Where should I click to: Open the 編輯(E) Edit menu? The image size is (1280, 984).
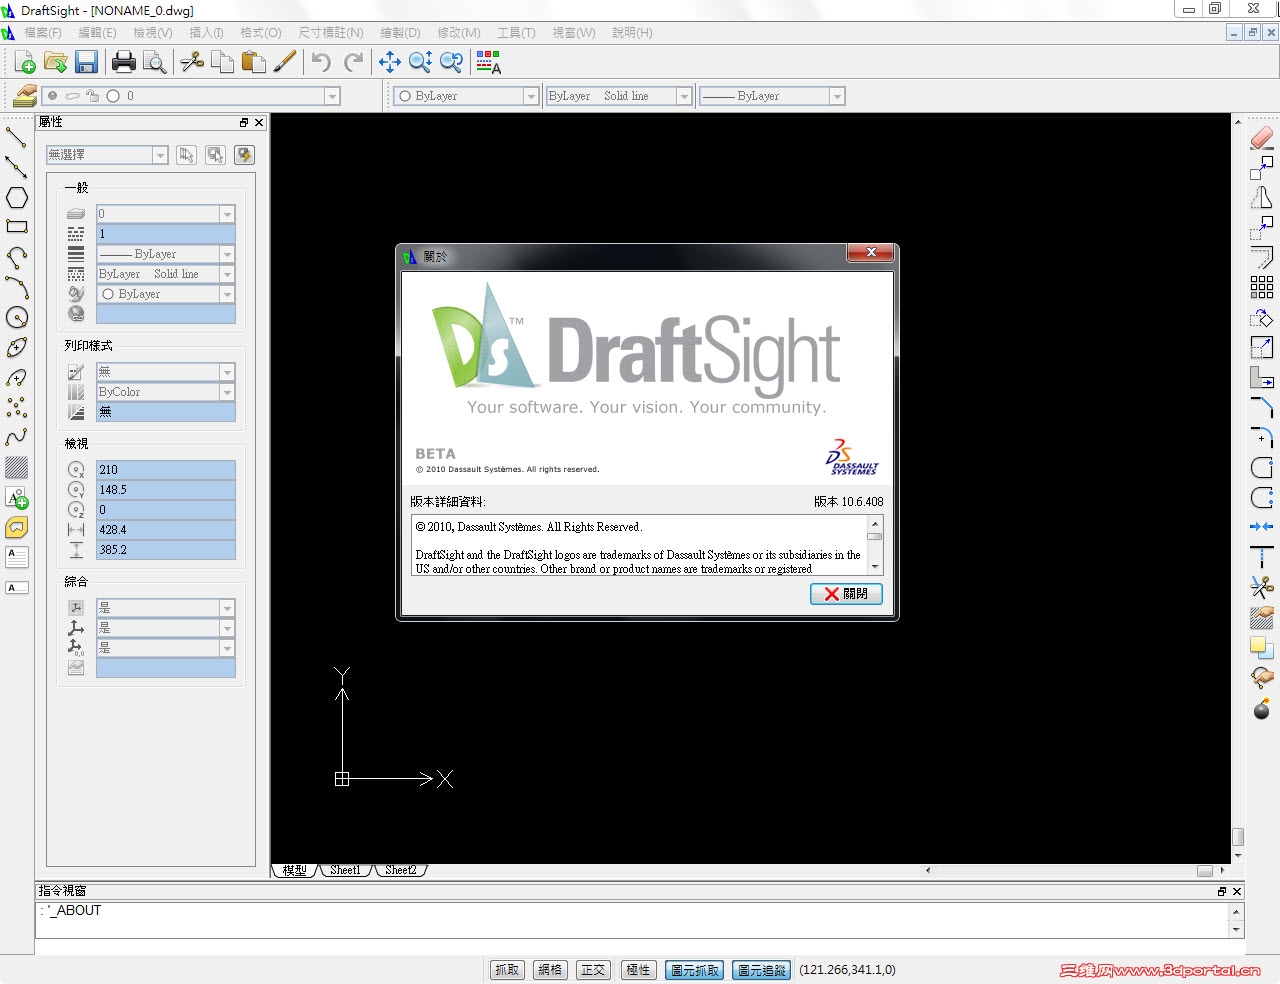coord(97,33)
